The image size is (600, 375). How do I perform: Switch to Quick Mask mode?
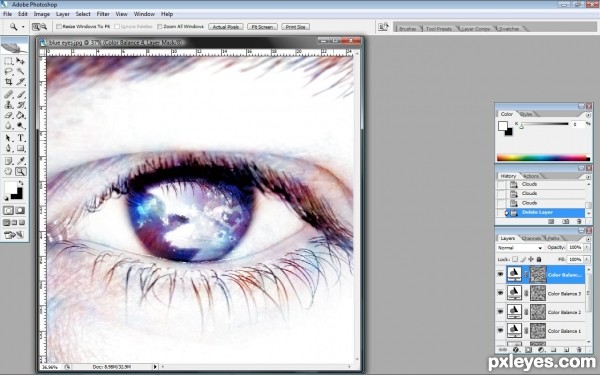pos(20,210)
